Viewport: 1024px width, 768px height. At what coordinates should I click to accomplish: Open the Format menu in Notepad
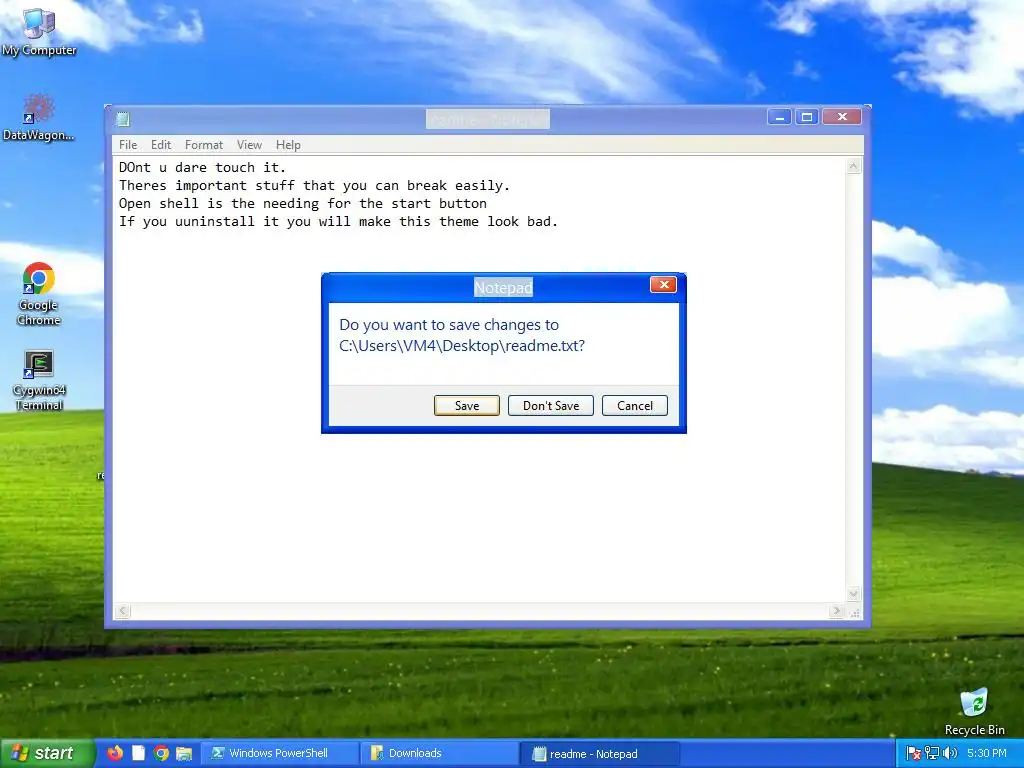[204, 145]
